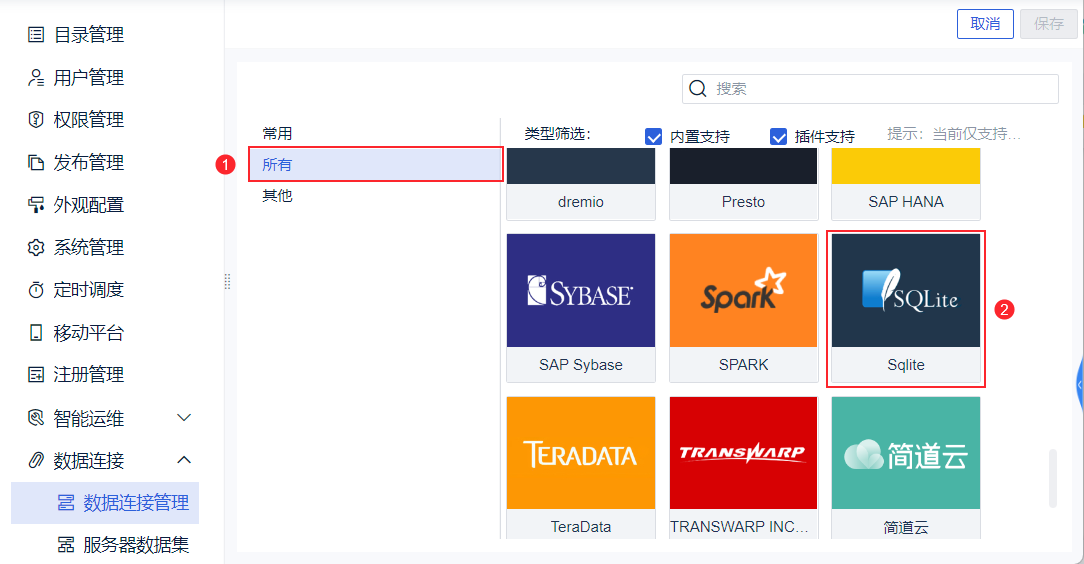The height and width of the screenshot is (564, 1084).
Task: Open the 常用 category tab
Action: click(277, 133)
